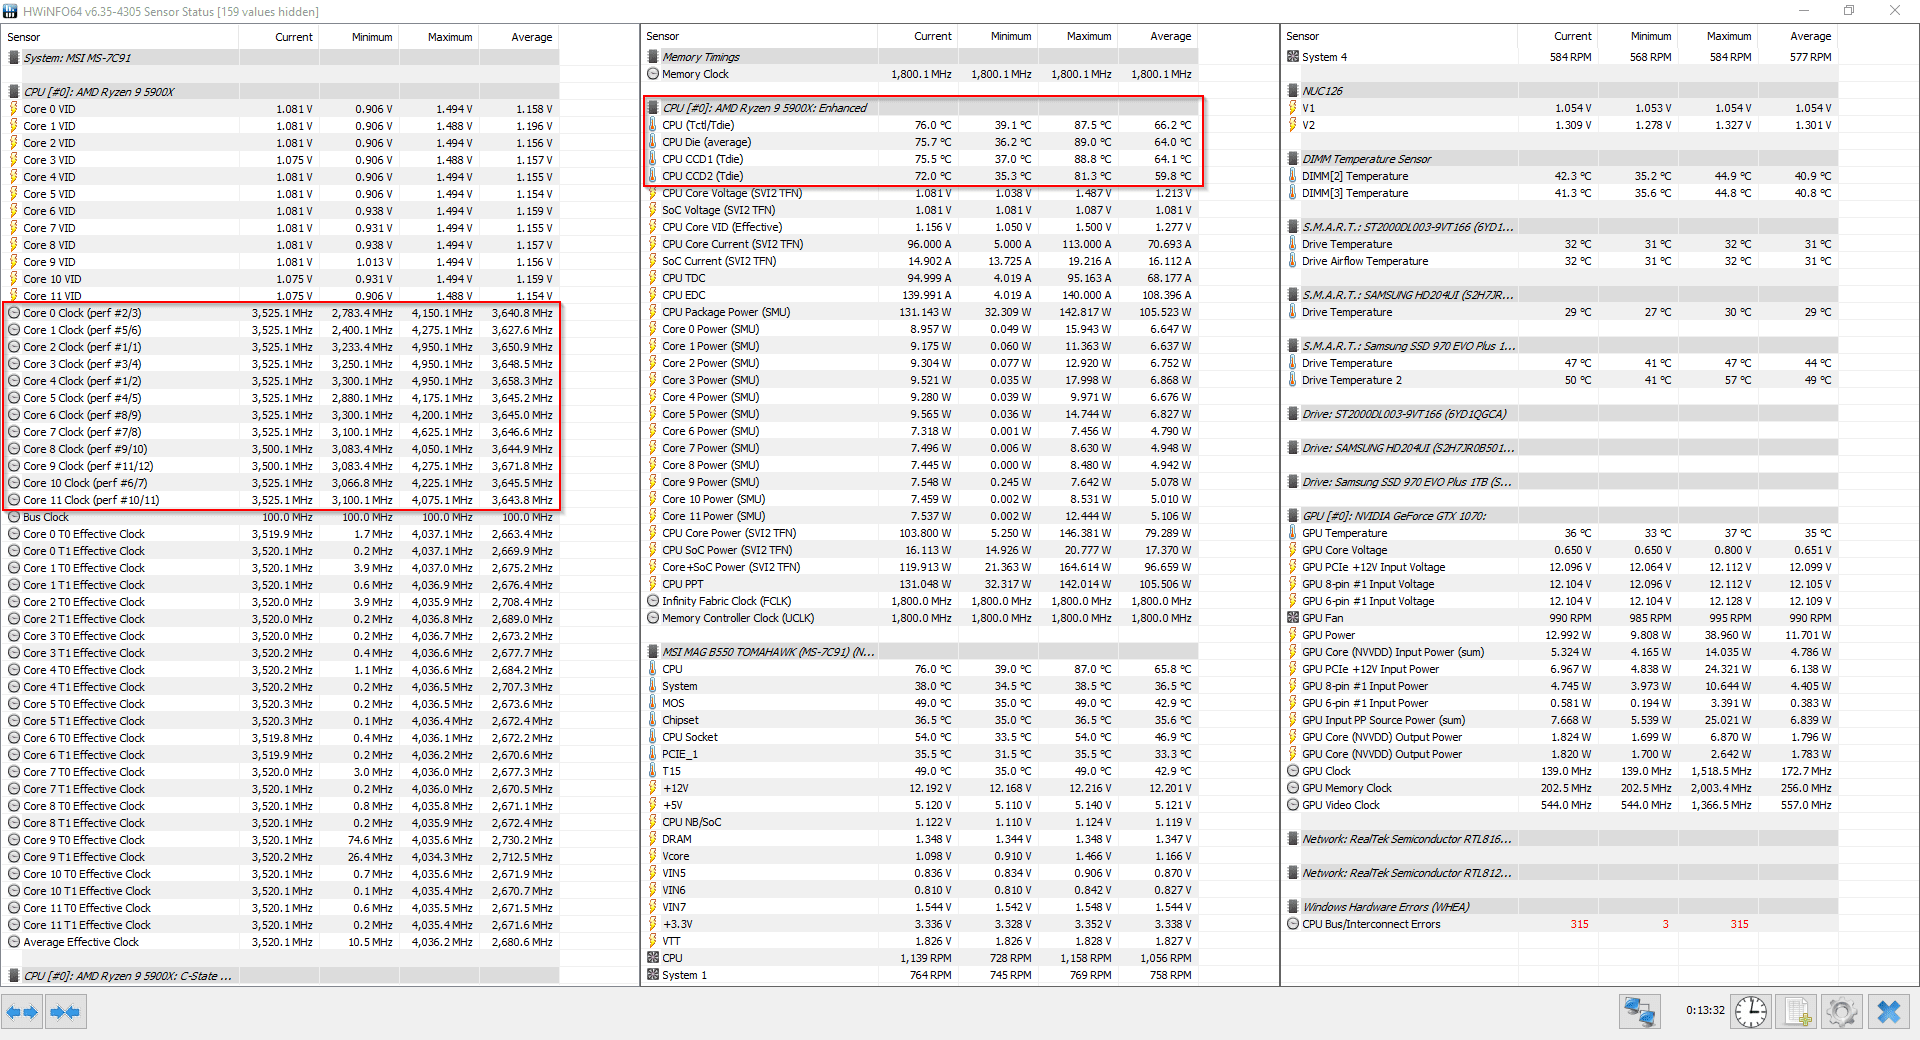The width and height of the screenshot is (1920, 1040).
Task: Click the fan icon next to GPU Fan
Action: (x=1293, y=618)
